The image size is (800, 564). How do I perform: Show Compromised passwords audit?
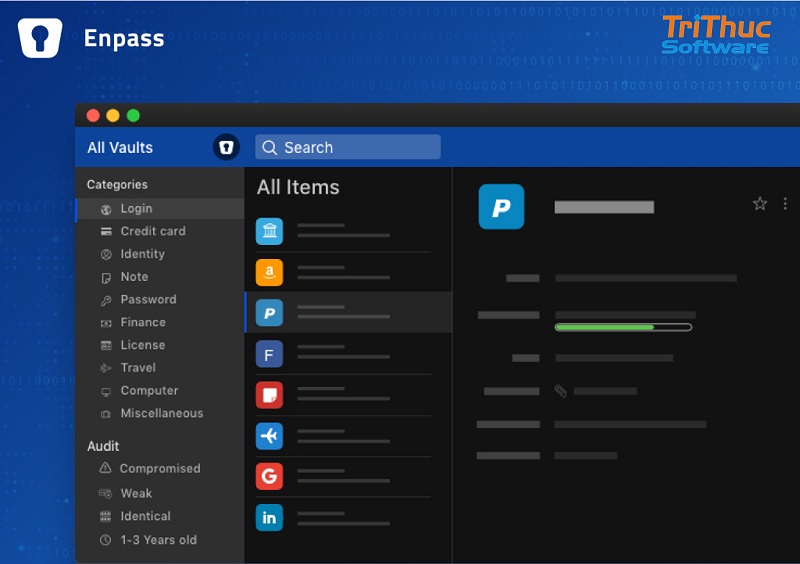point(160,468)
